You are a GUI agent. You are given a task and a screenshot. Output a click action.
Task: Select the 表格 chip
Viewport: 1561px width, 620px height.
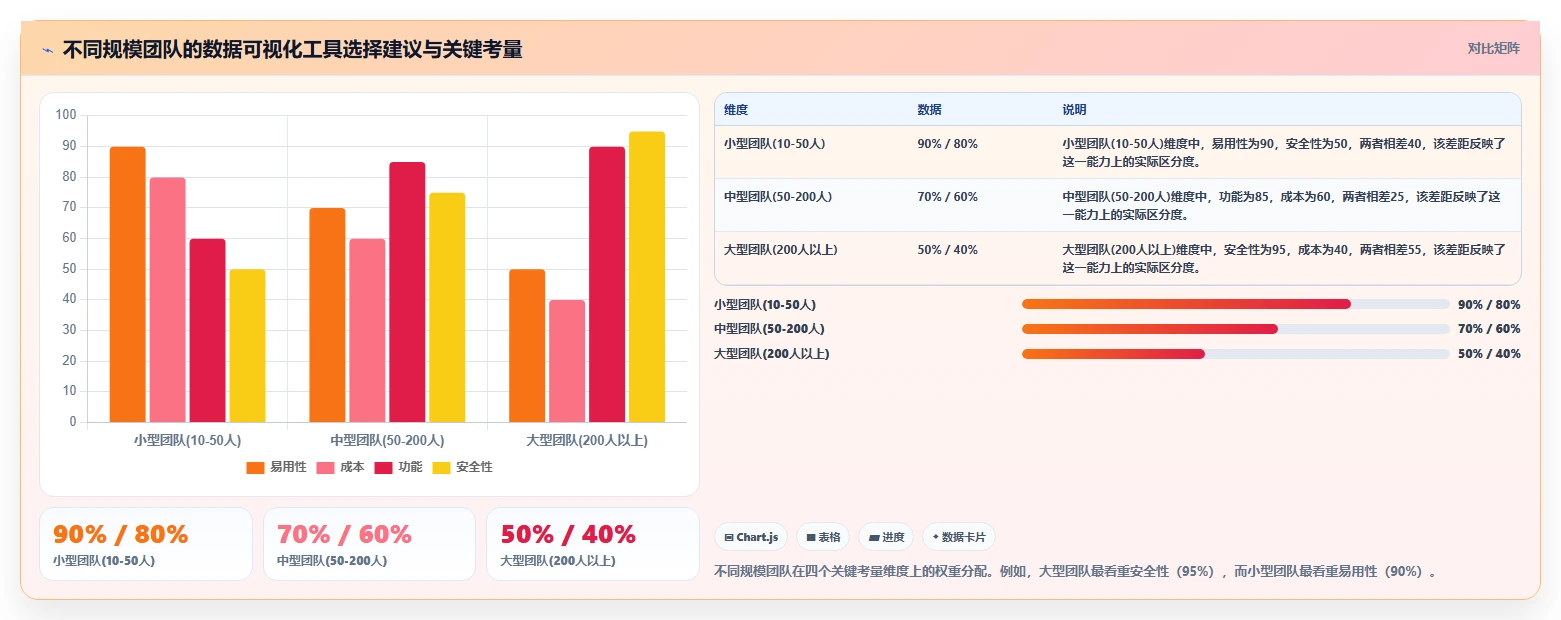pyautogui.click(x=823, y=537)
